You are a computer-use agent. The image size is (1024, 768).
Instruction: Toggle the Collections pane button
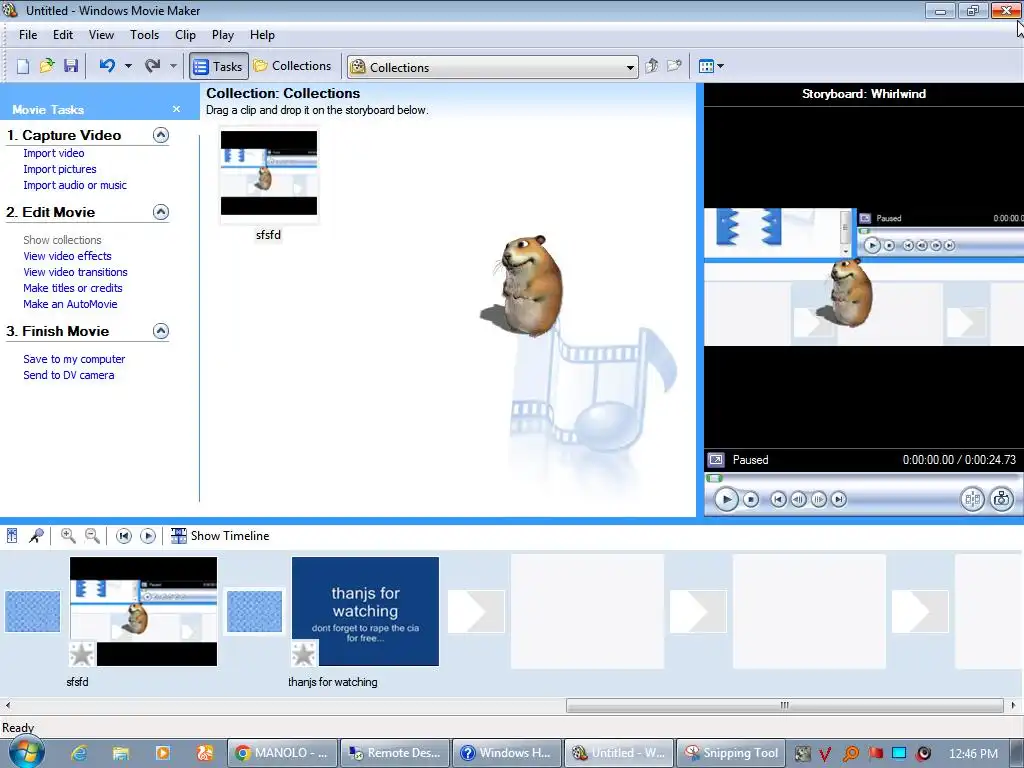pyautogui.click(x=293, y=66)
